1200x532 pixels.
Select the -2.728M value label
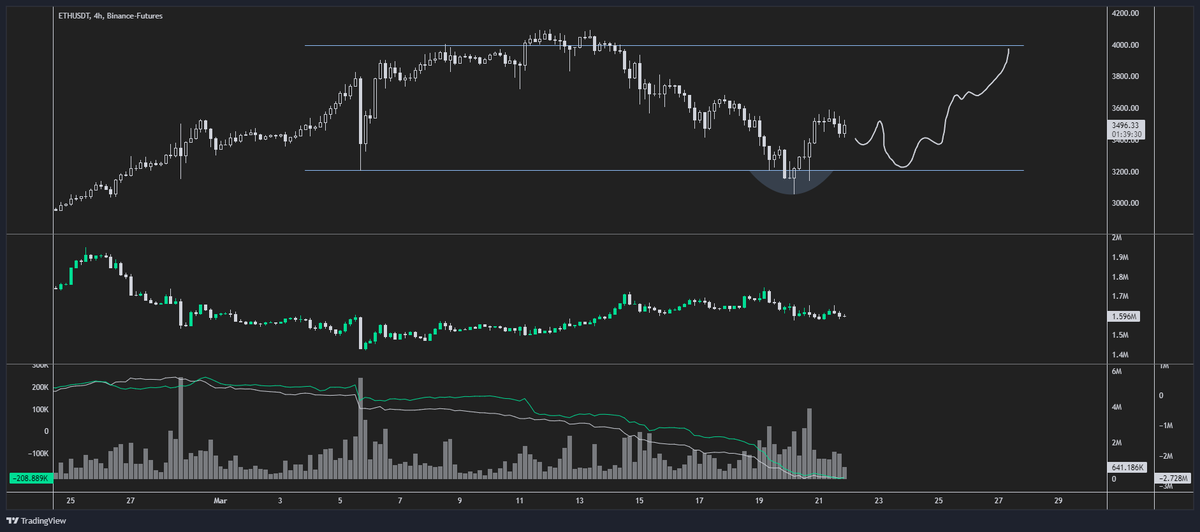point(1171,479)
